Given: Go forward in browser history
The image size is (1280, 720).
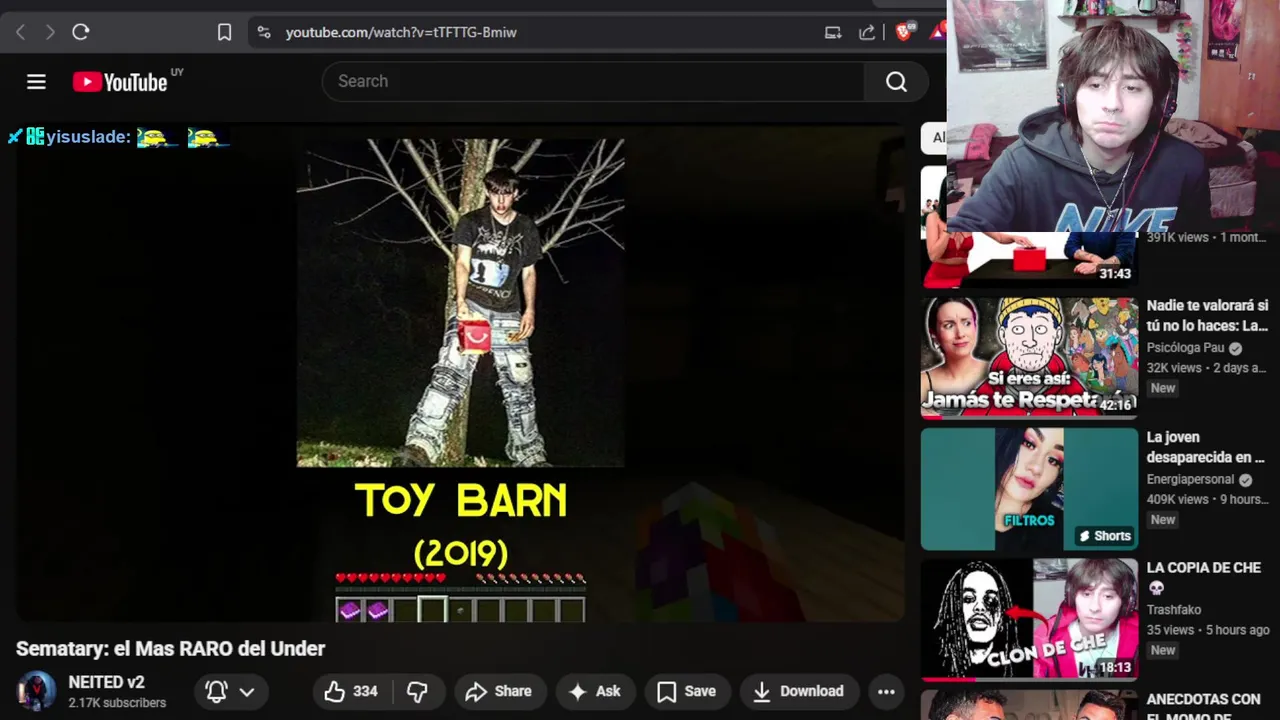Looking at the screenshot, I should pos(50,32).
